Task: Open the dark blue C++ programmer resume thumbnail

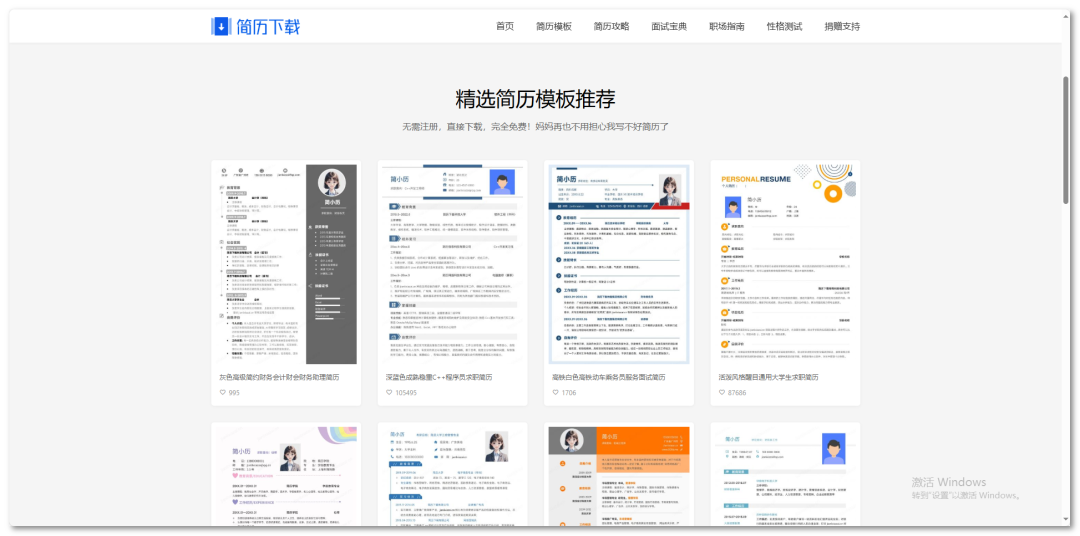Action: click(453, 263)
